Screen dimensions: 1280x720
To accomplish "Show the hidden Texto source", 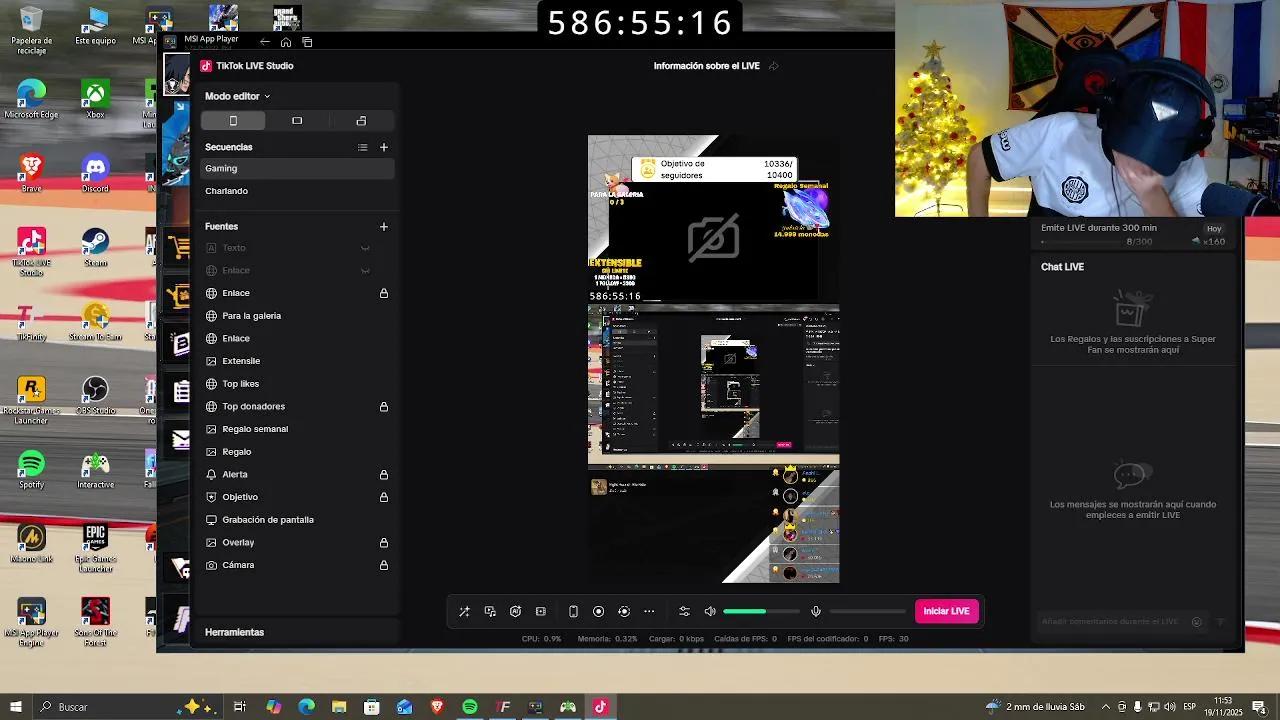I will click(365, 248).
